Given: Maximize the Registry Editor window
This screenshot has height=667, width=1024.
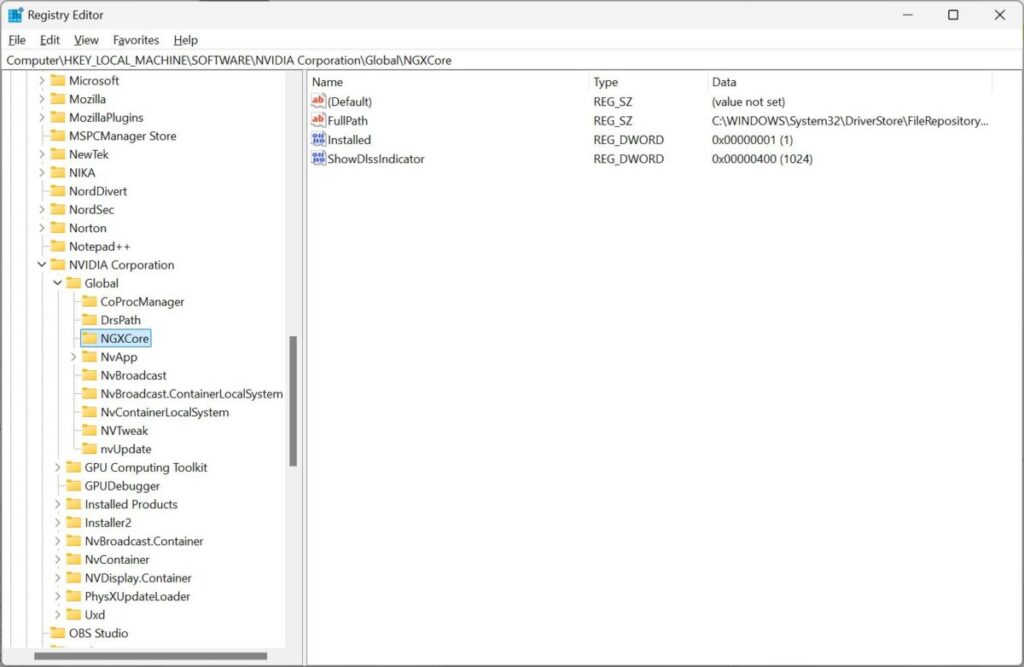Looking at the screenshot, I should [953, 14].
